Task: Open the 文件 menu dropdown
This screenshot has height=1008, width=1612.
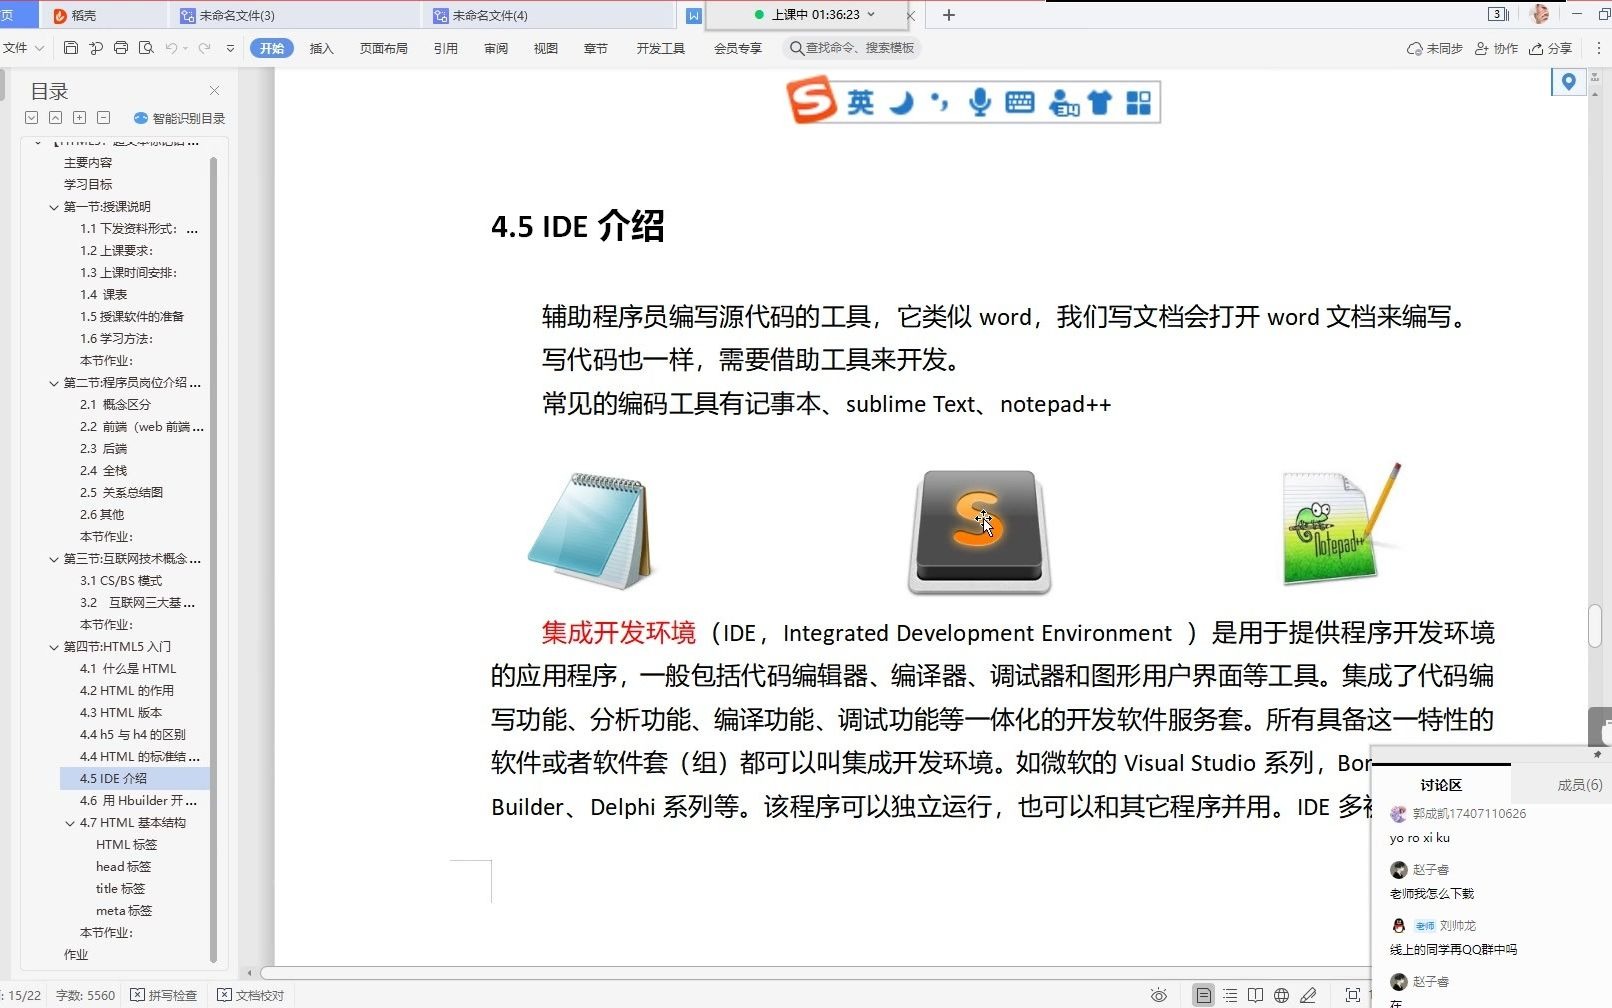Action: point(23,48)
